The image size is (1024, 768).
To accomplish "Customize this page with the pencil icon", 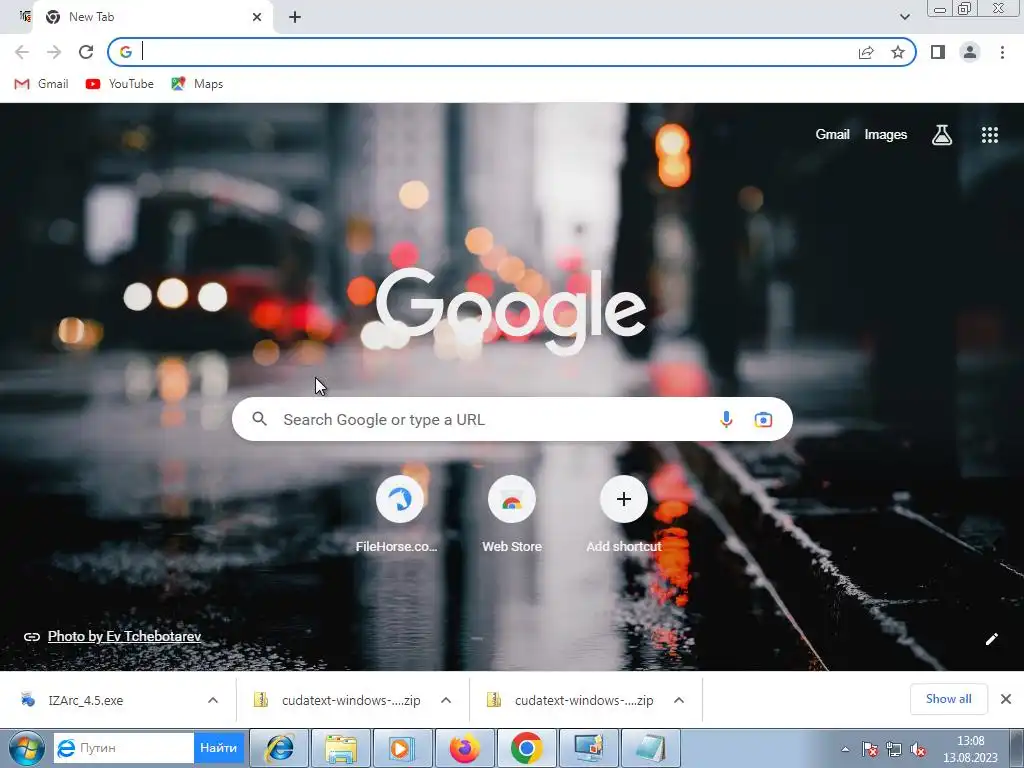I will point(991,639).
